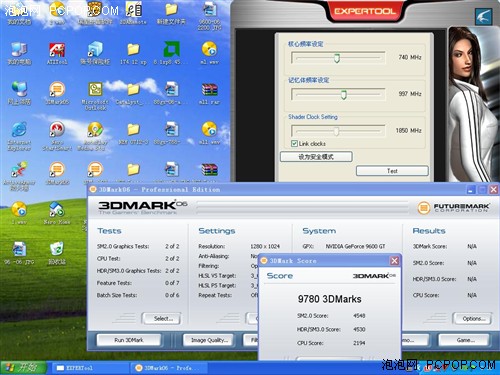The width and height of the screenshot is (500, 375).
Task: Click the Run 3DMark button
Action: tap(129, 340)
